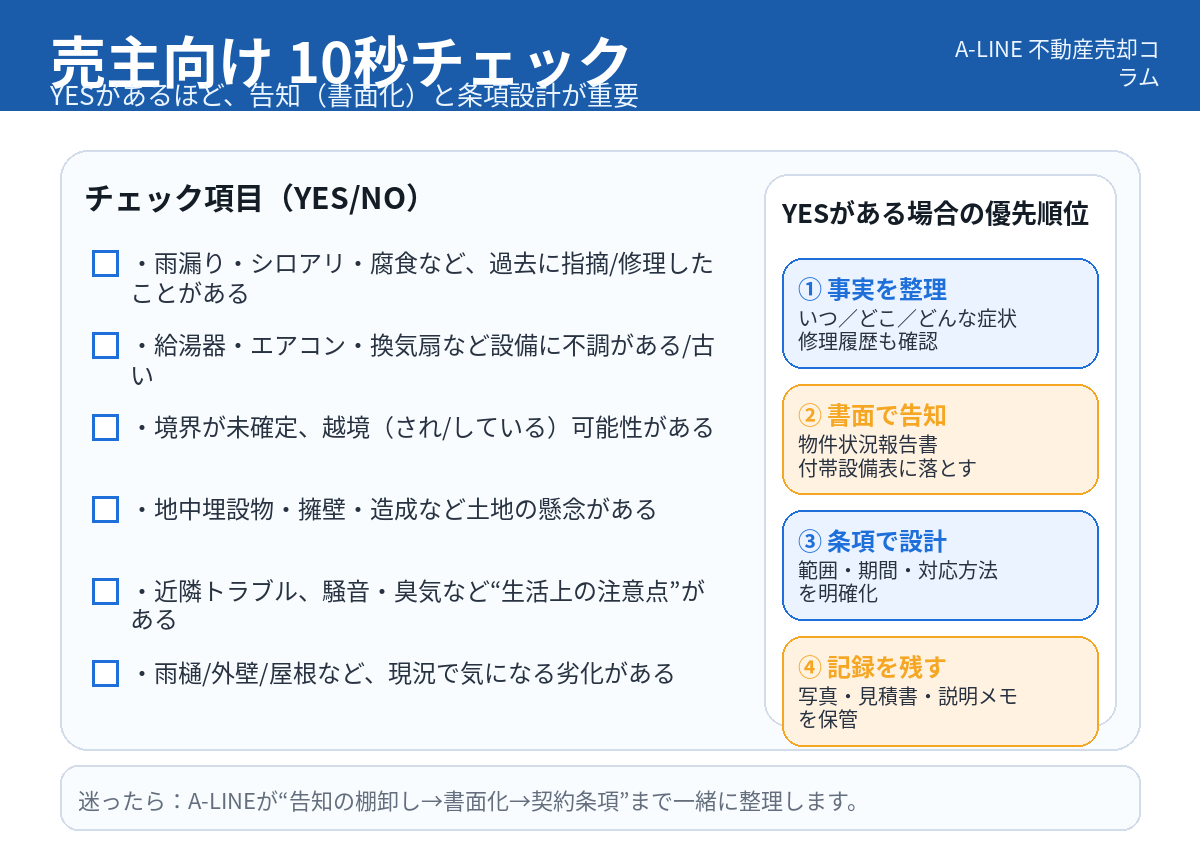This screenshot has height=860, width=1200.
Task: Click the いつ／どこ／どんな症状 description
Action: 907,319
